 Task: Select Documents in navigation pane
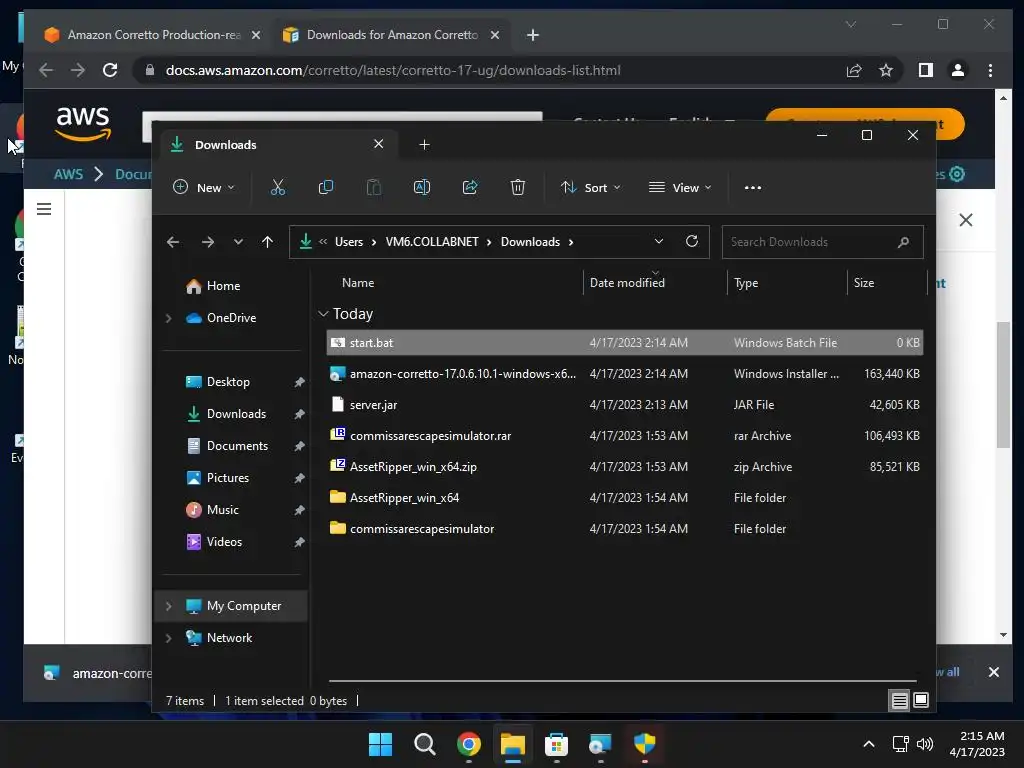pos(237,446)
